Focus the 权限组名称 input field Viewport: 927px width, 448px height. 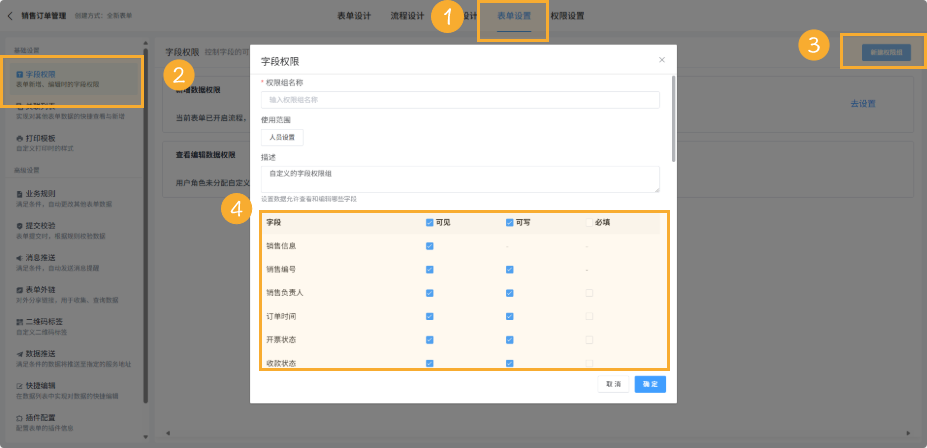coord(460,100)
